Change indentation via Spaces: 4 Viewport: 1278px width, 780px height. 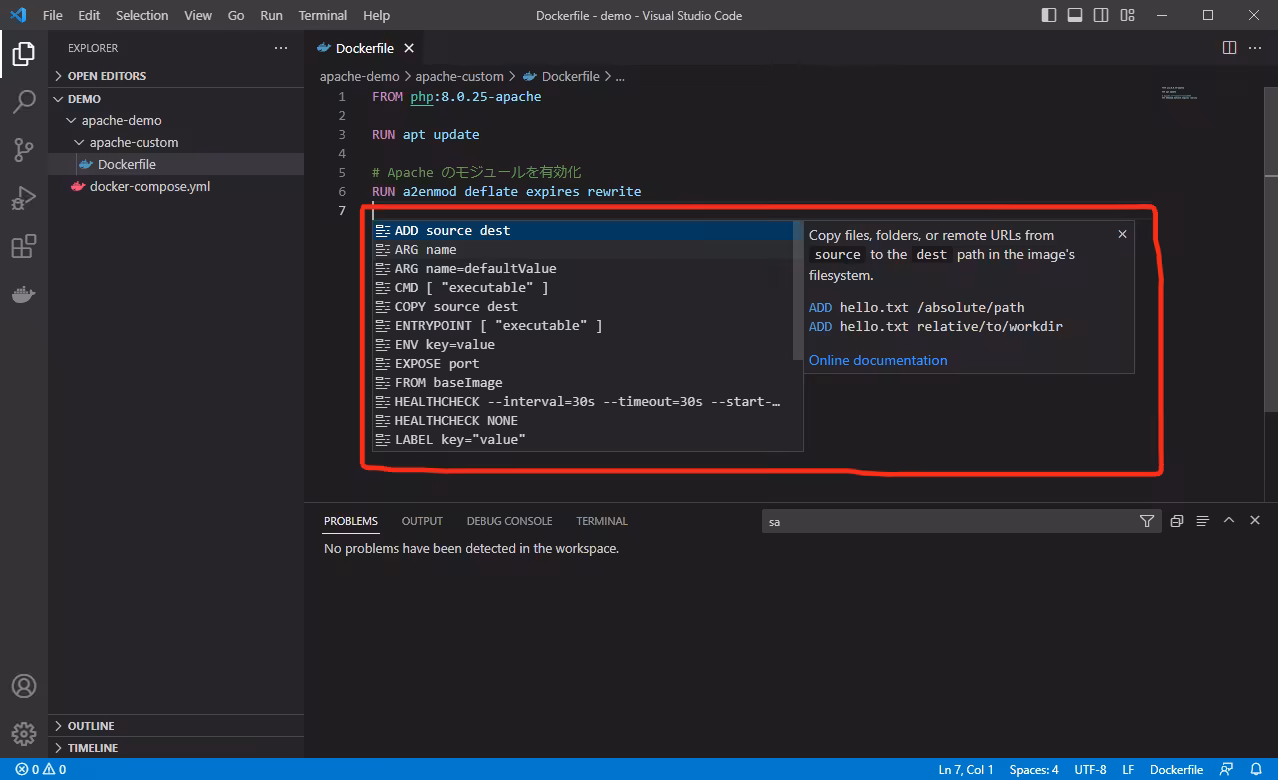point(1034,770)
